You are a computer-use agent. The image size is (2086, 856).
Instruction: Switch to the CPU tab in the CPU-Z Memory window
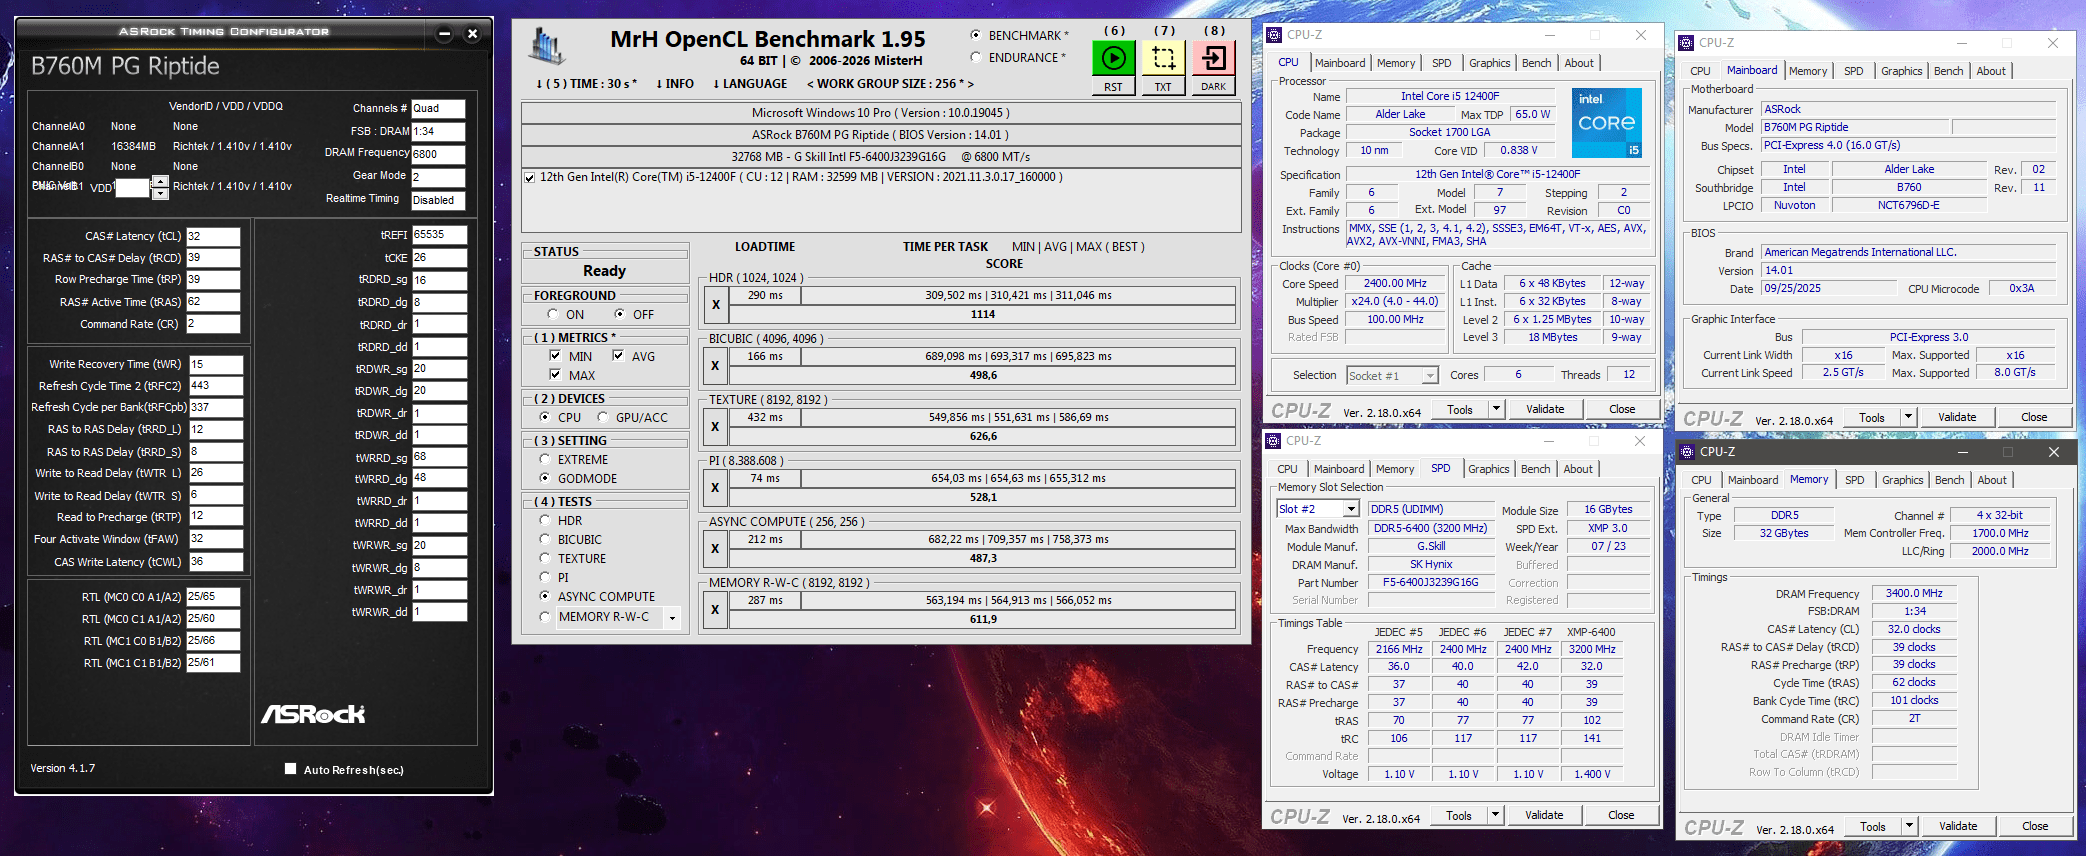pyautogui.click(x=1701, y=480)
